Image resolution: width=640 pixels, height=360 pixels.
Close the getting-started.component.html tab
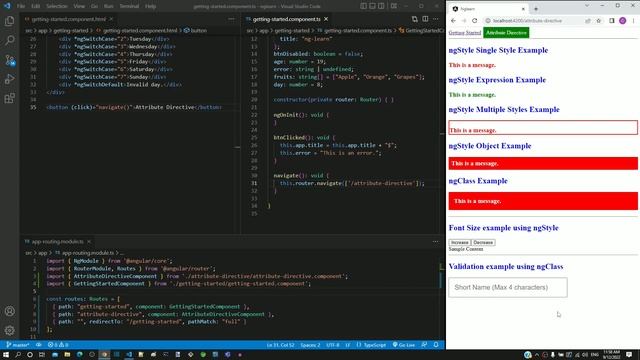click(x=111, y=19)
